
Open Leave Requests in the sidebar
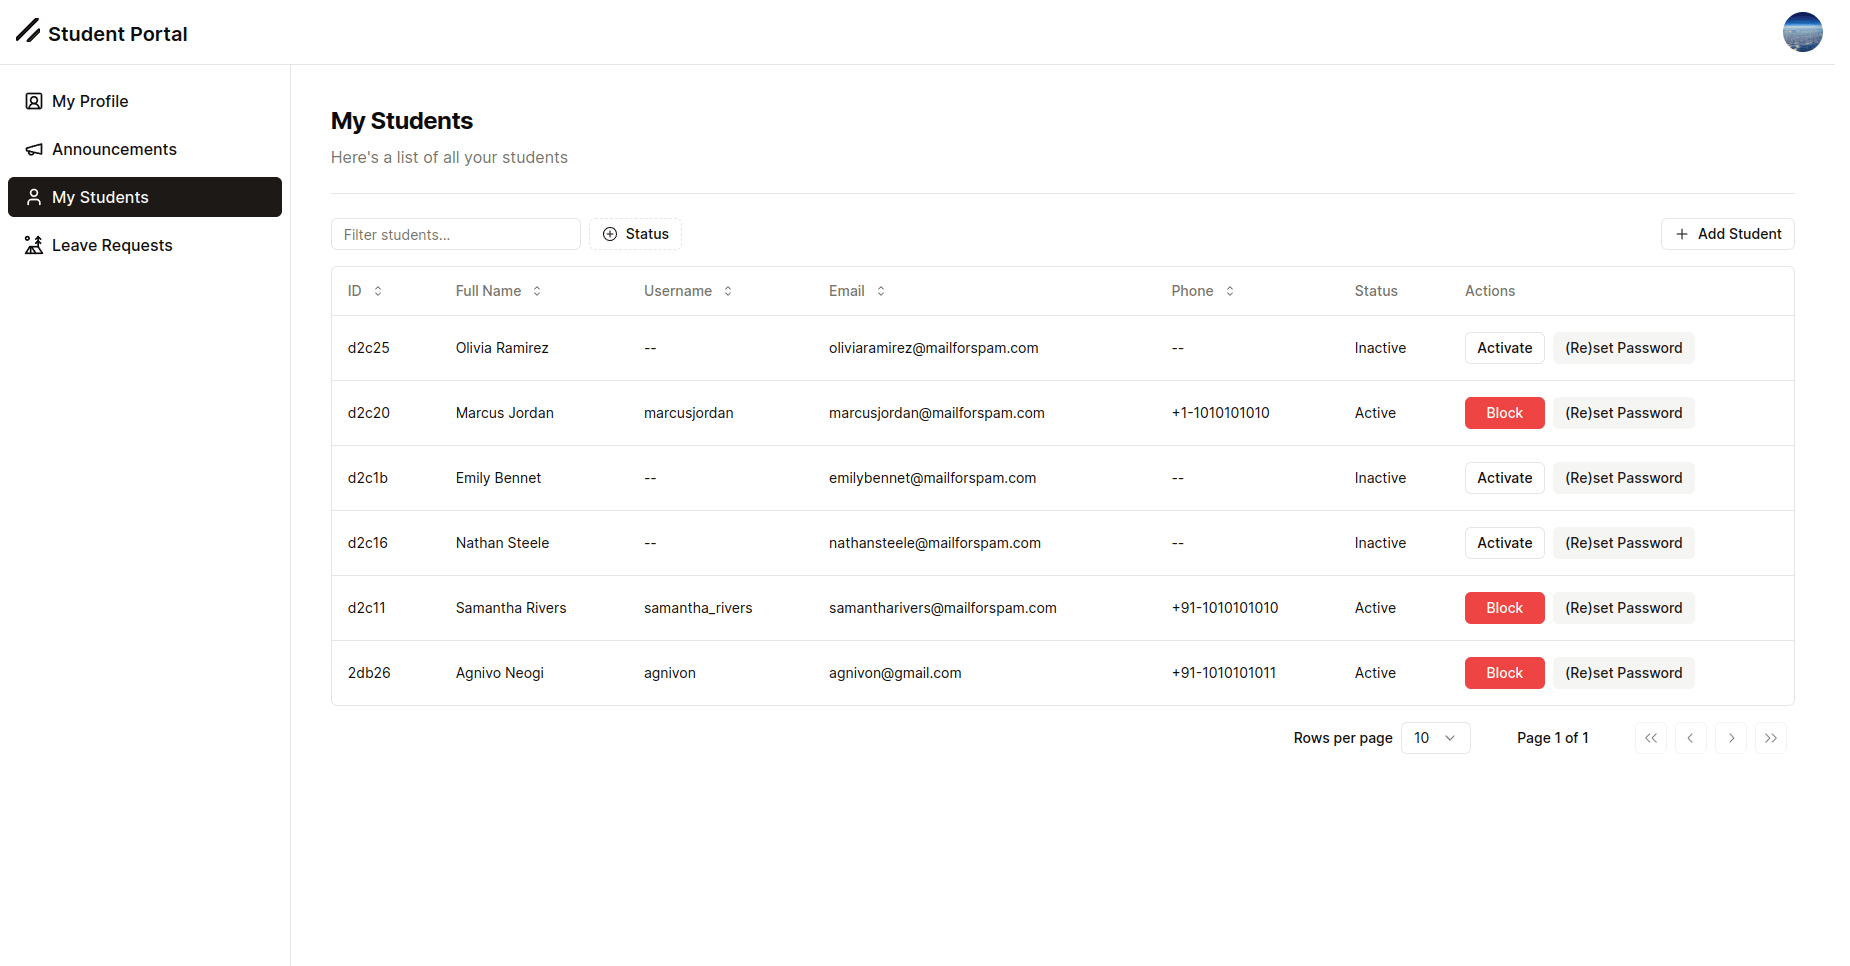pyautogui.click(x=112, y=245)
